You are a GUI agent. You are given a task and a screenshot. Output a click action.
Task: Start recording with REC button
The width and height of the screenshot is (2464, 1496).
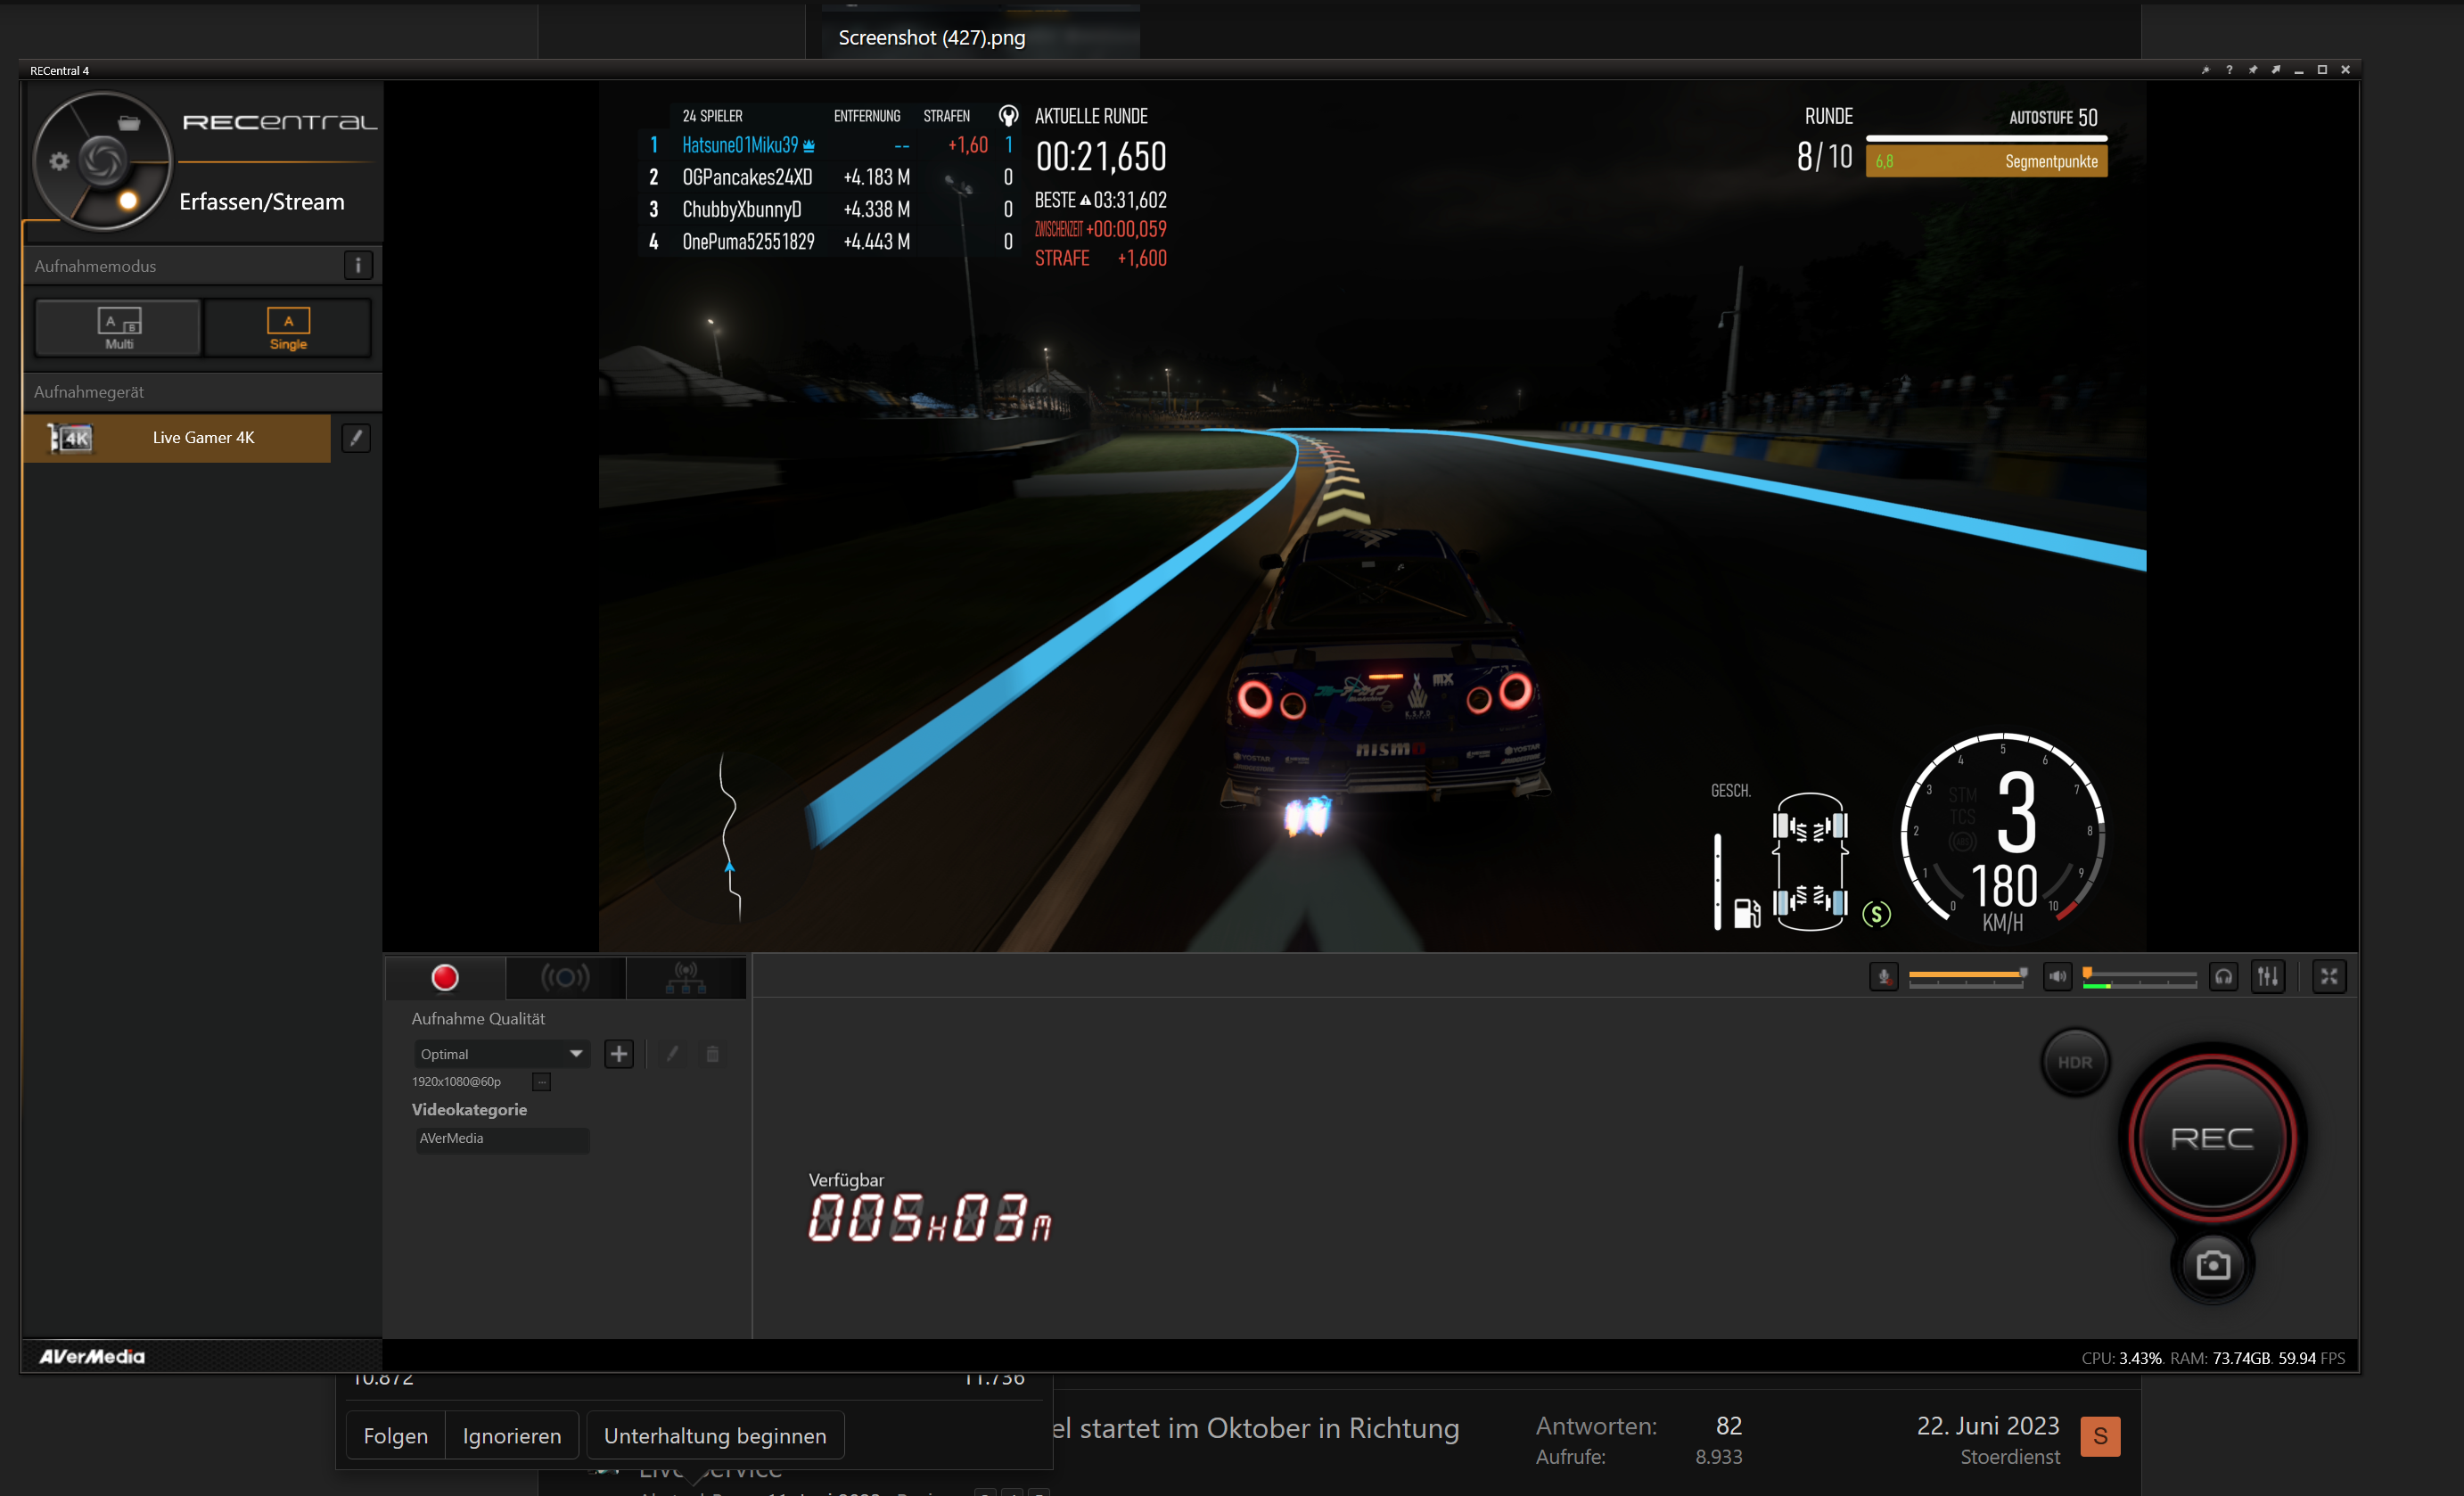2211,1138
